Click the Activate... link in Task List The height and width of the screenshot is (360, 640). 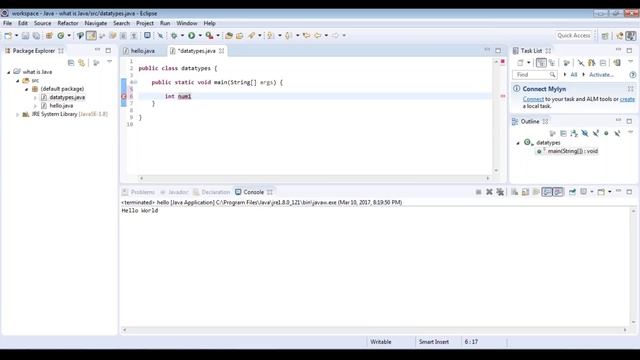[601, 75]
